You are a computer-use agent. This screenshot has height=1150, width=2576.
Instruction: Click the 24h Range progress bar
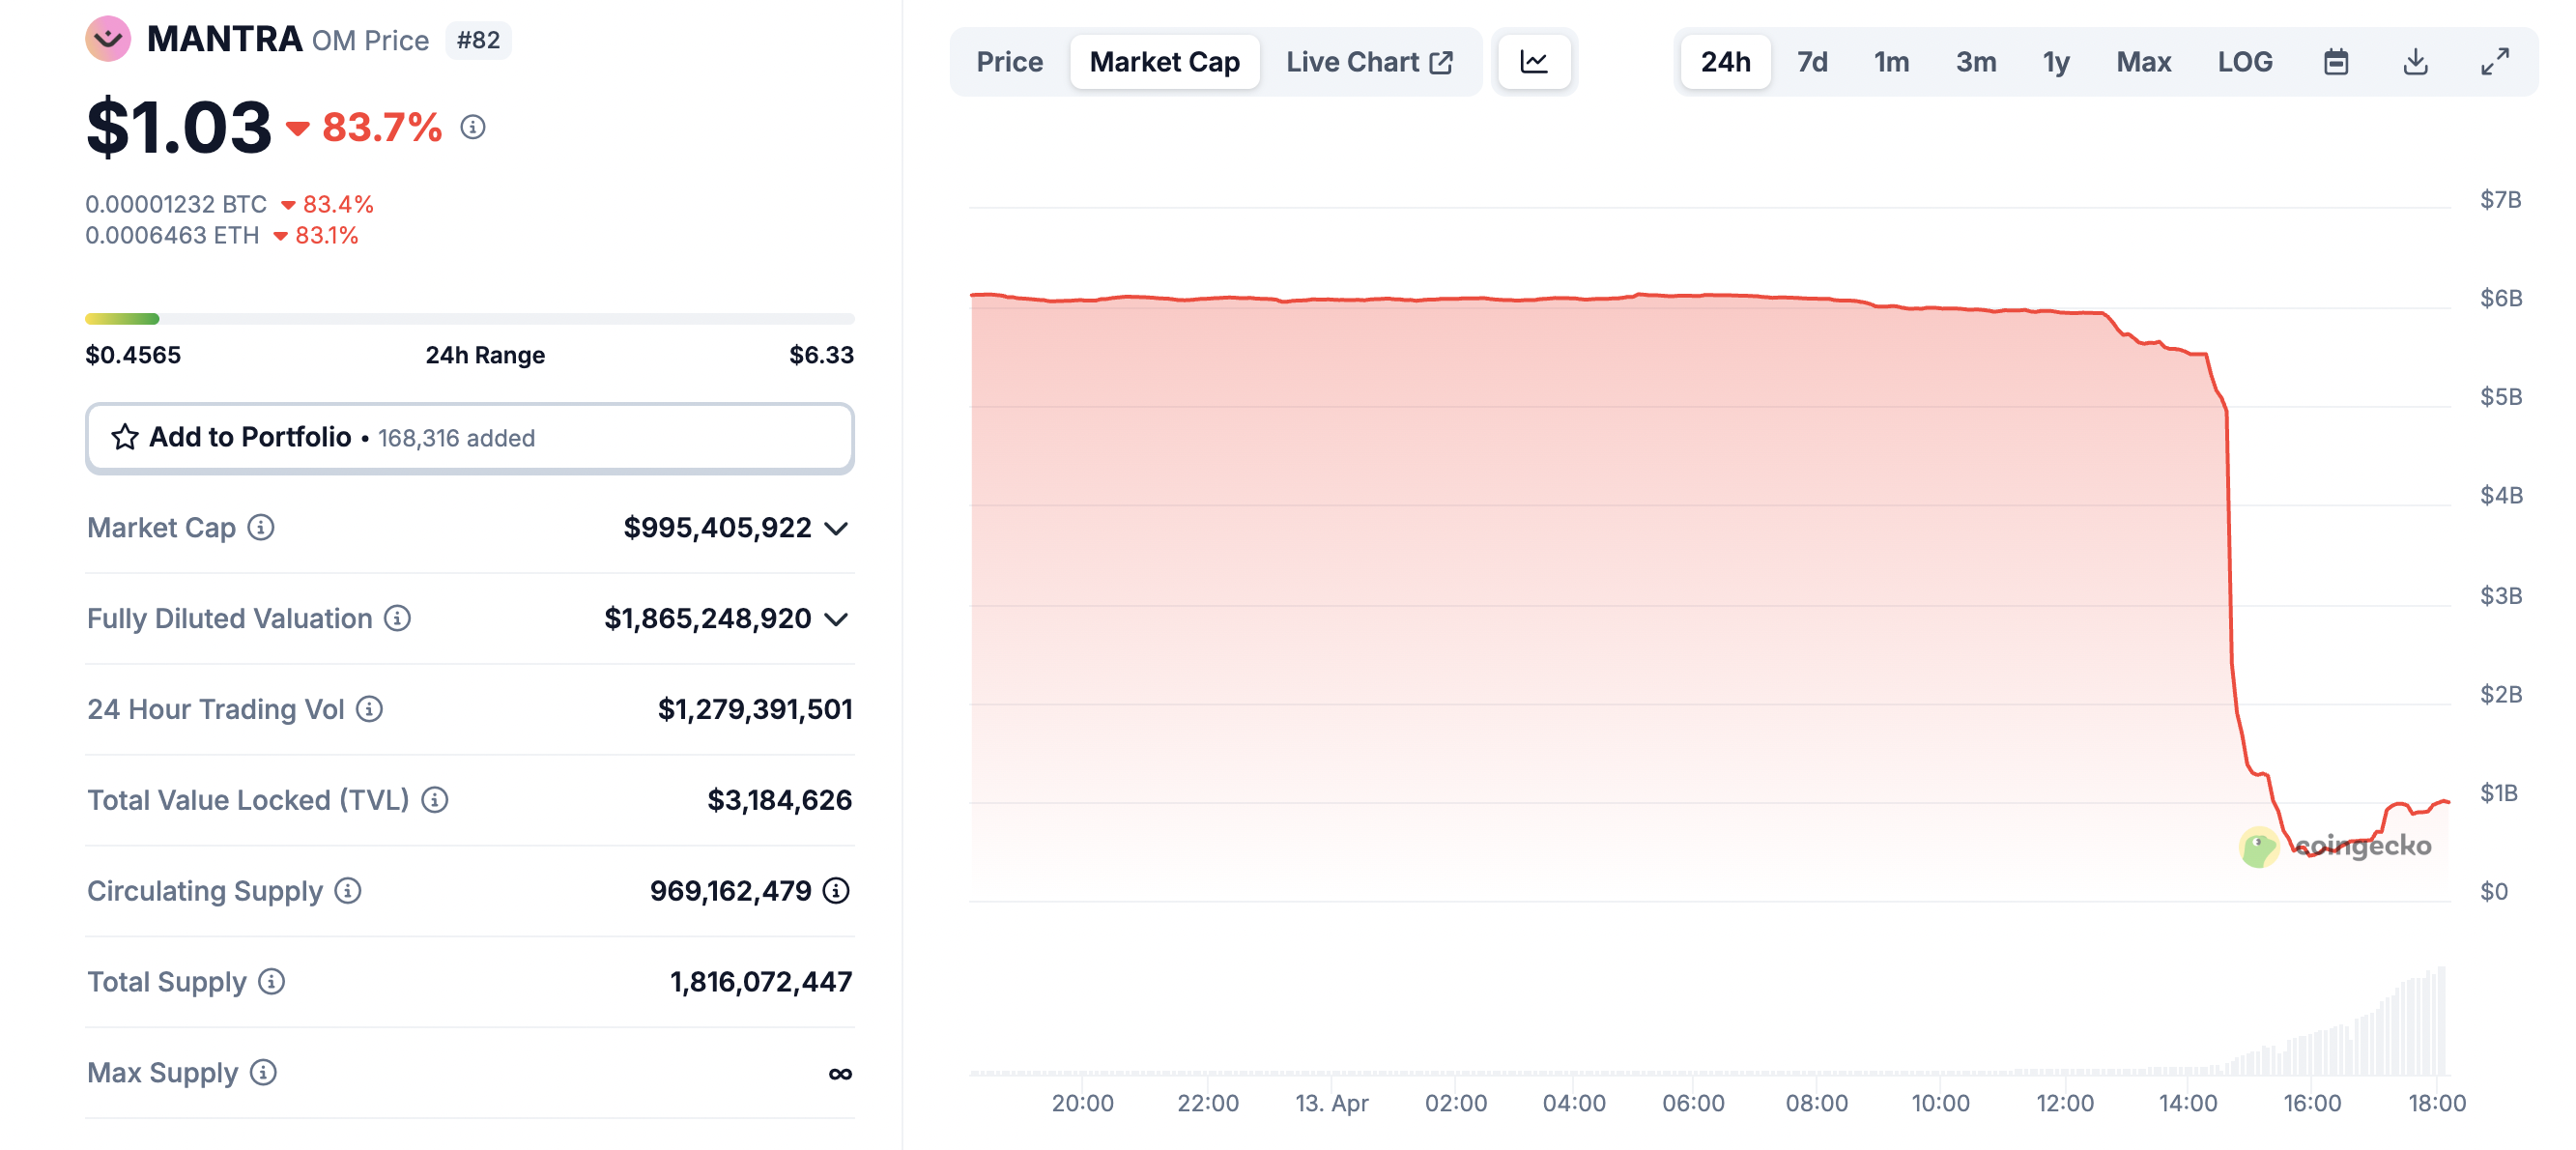pos(469,318)
